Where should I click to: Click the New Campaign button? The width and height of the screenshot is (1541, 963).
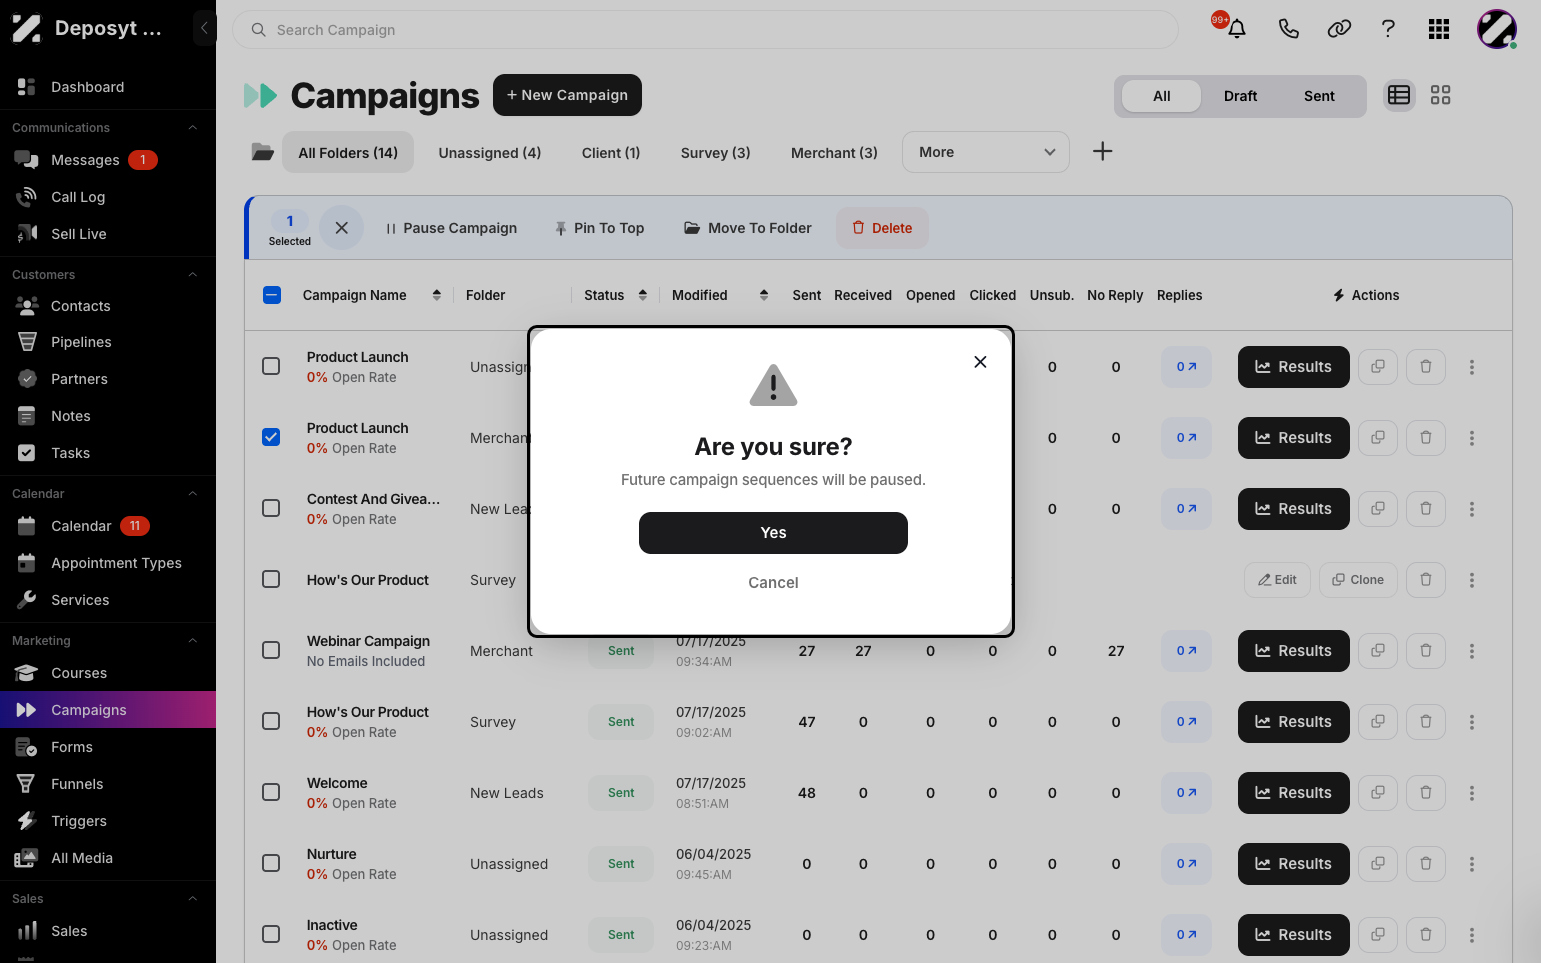coord(567,95)
